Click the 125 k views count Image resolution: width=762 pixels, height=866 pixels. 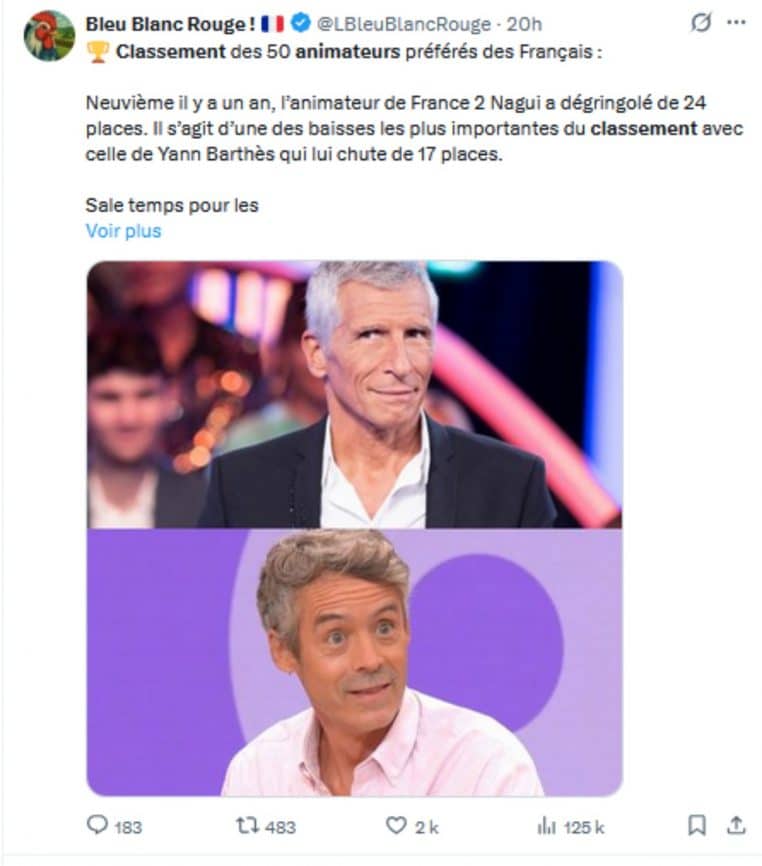pos(584,827)
